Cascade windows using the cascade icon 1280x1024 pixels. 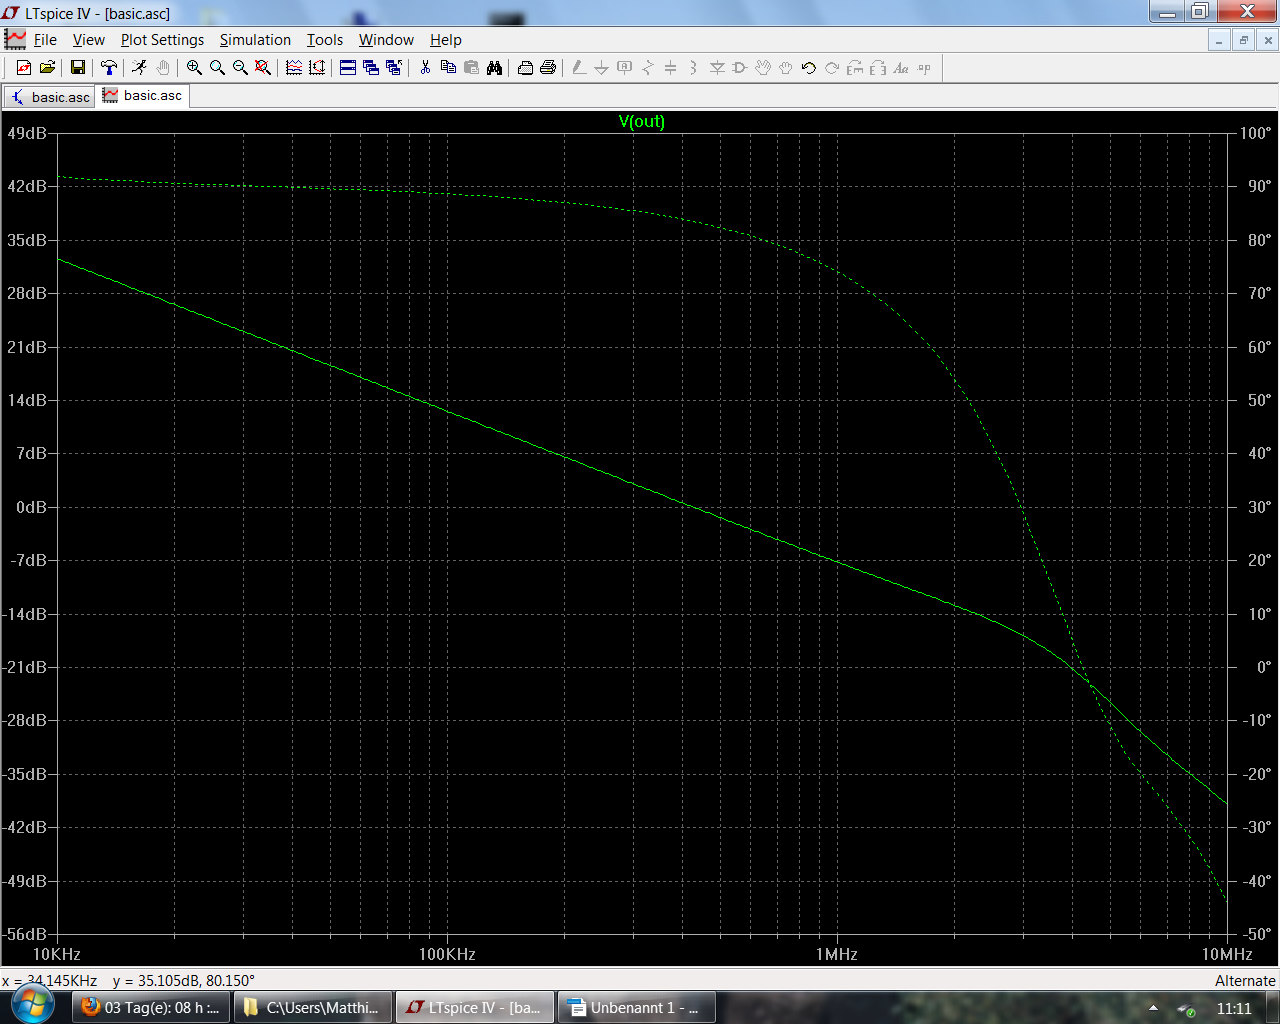371,68
